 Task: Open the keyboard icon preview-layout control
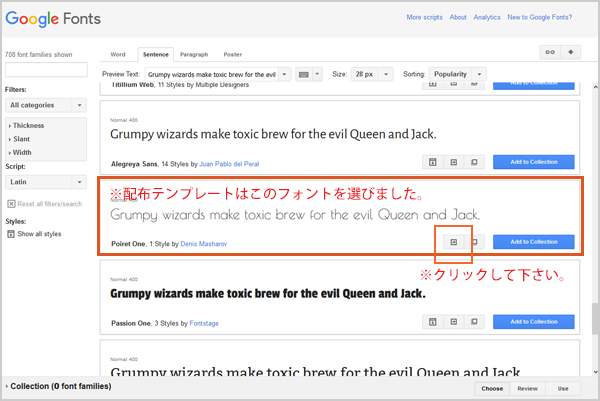tap(304, 74)
